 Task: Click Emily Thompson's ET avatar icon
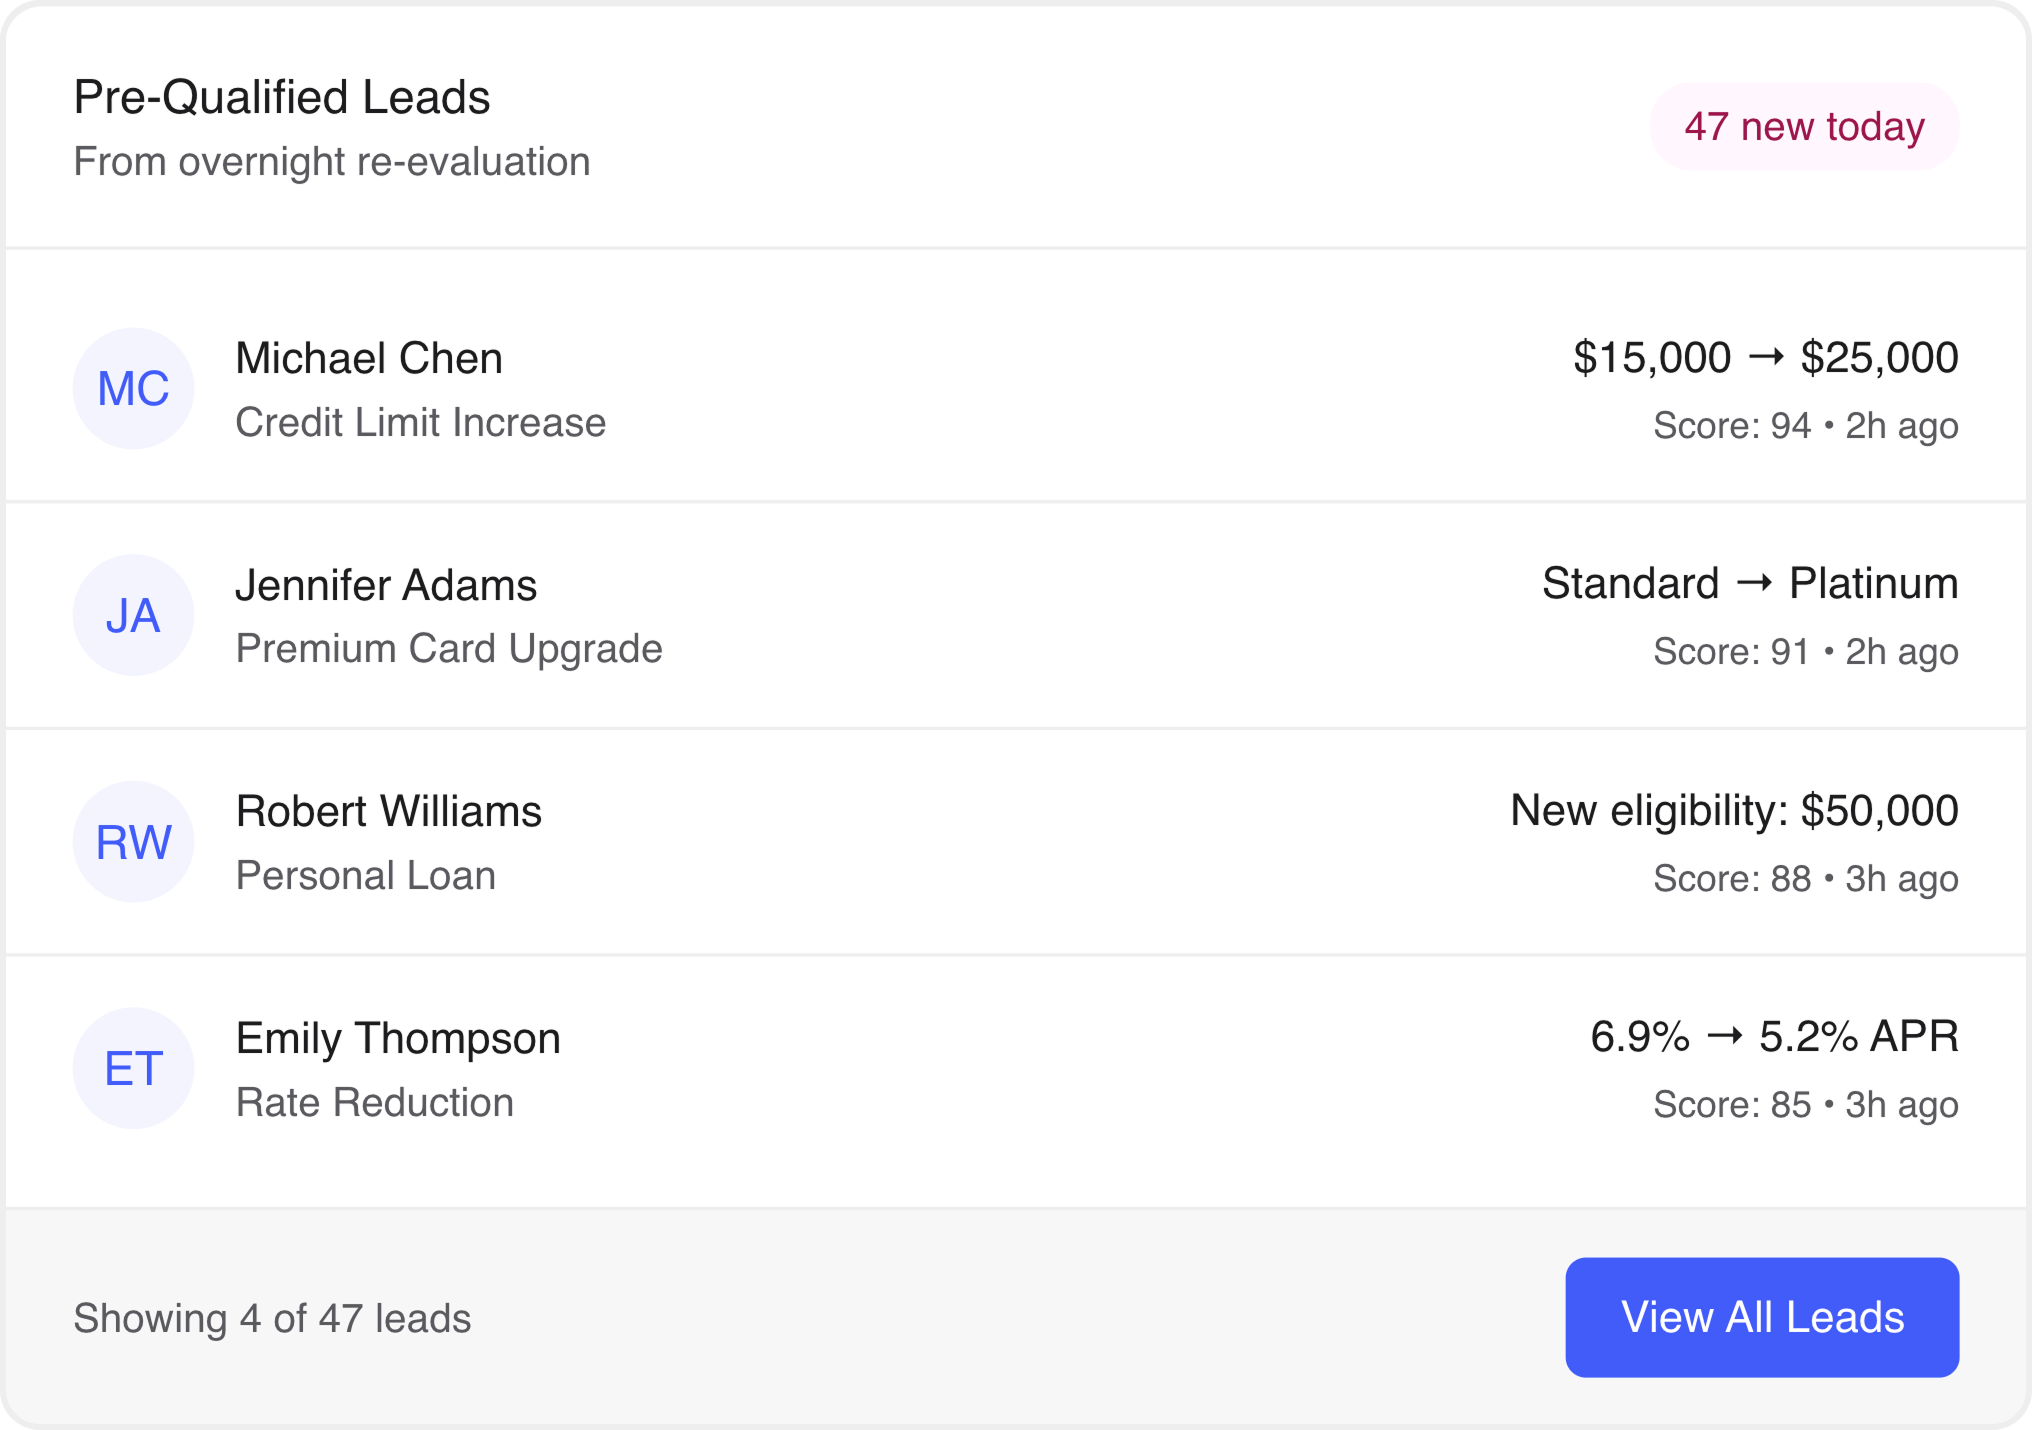[x=133, y=1067]
